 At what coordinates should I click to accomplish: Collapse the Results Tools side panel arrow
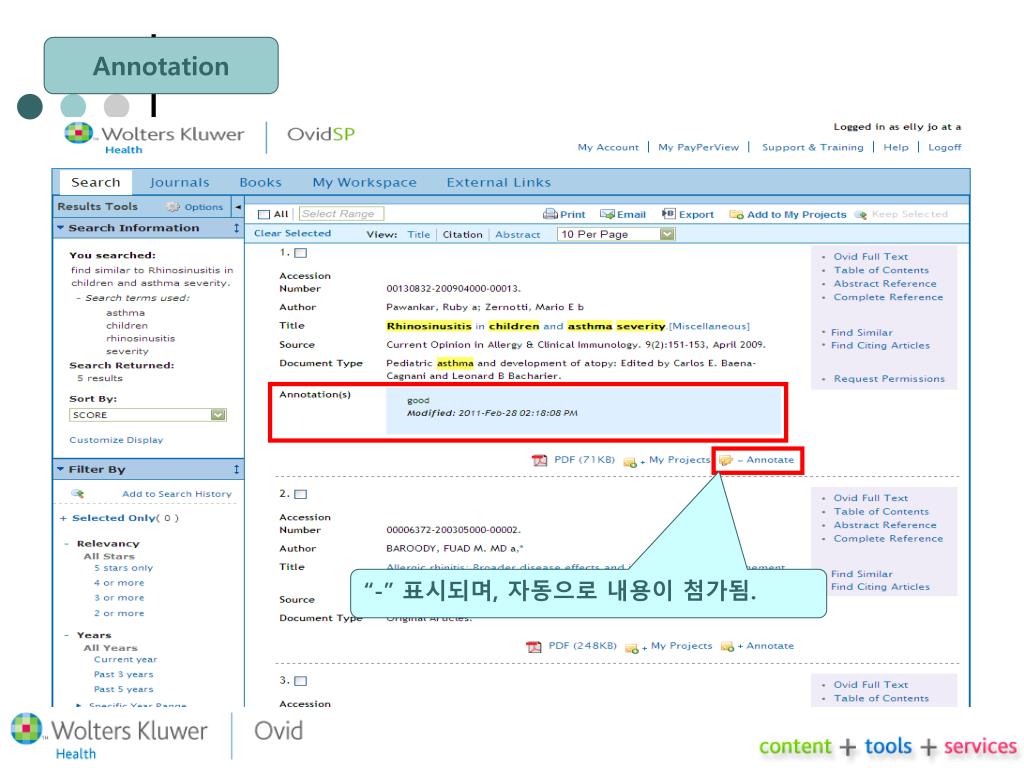(238, 207)
